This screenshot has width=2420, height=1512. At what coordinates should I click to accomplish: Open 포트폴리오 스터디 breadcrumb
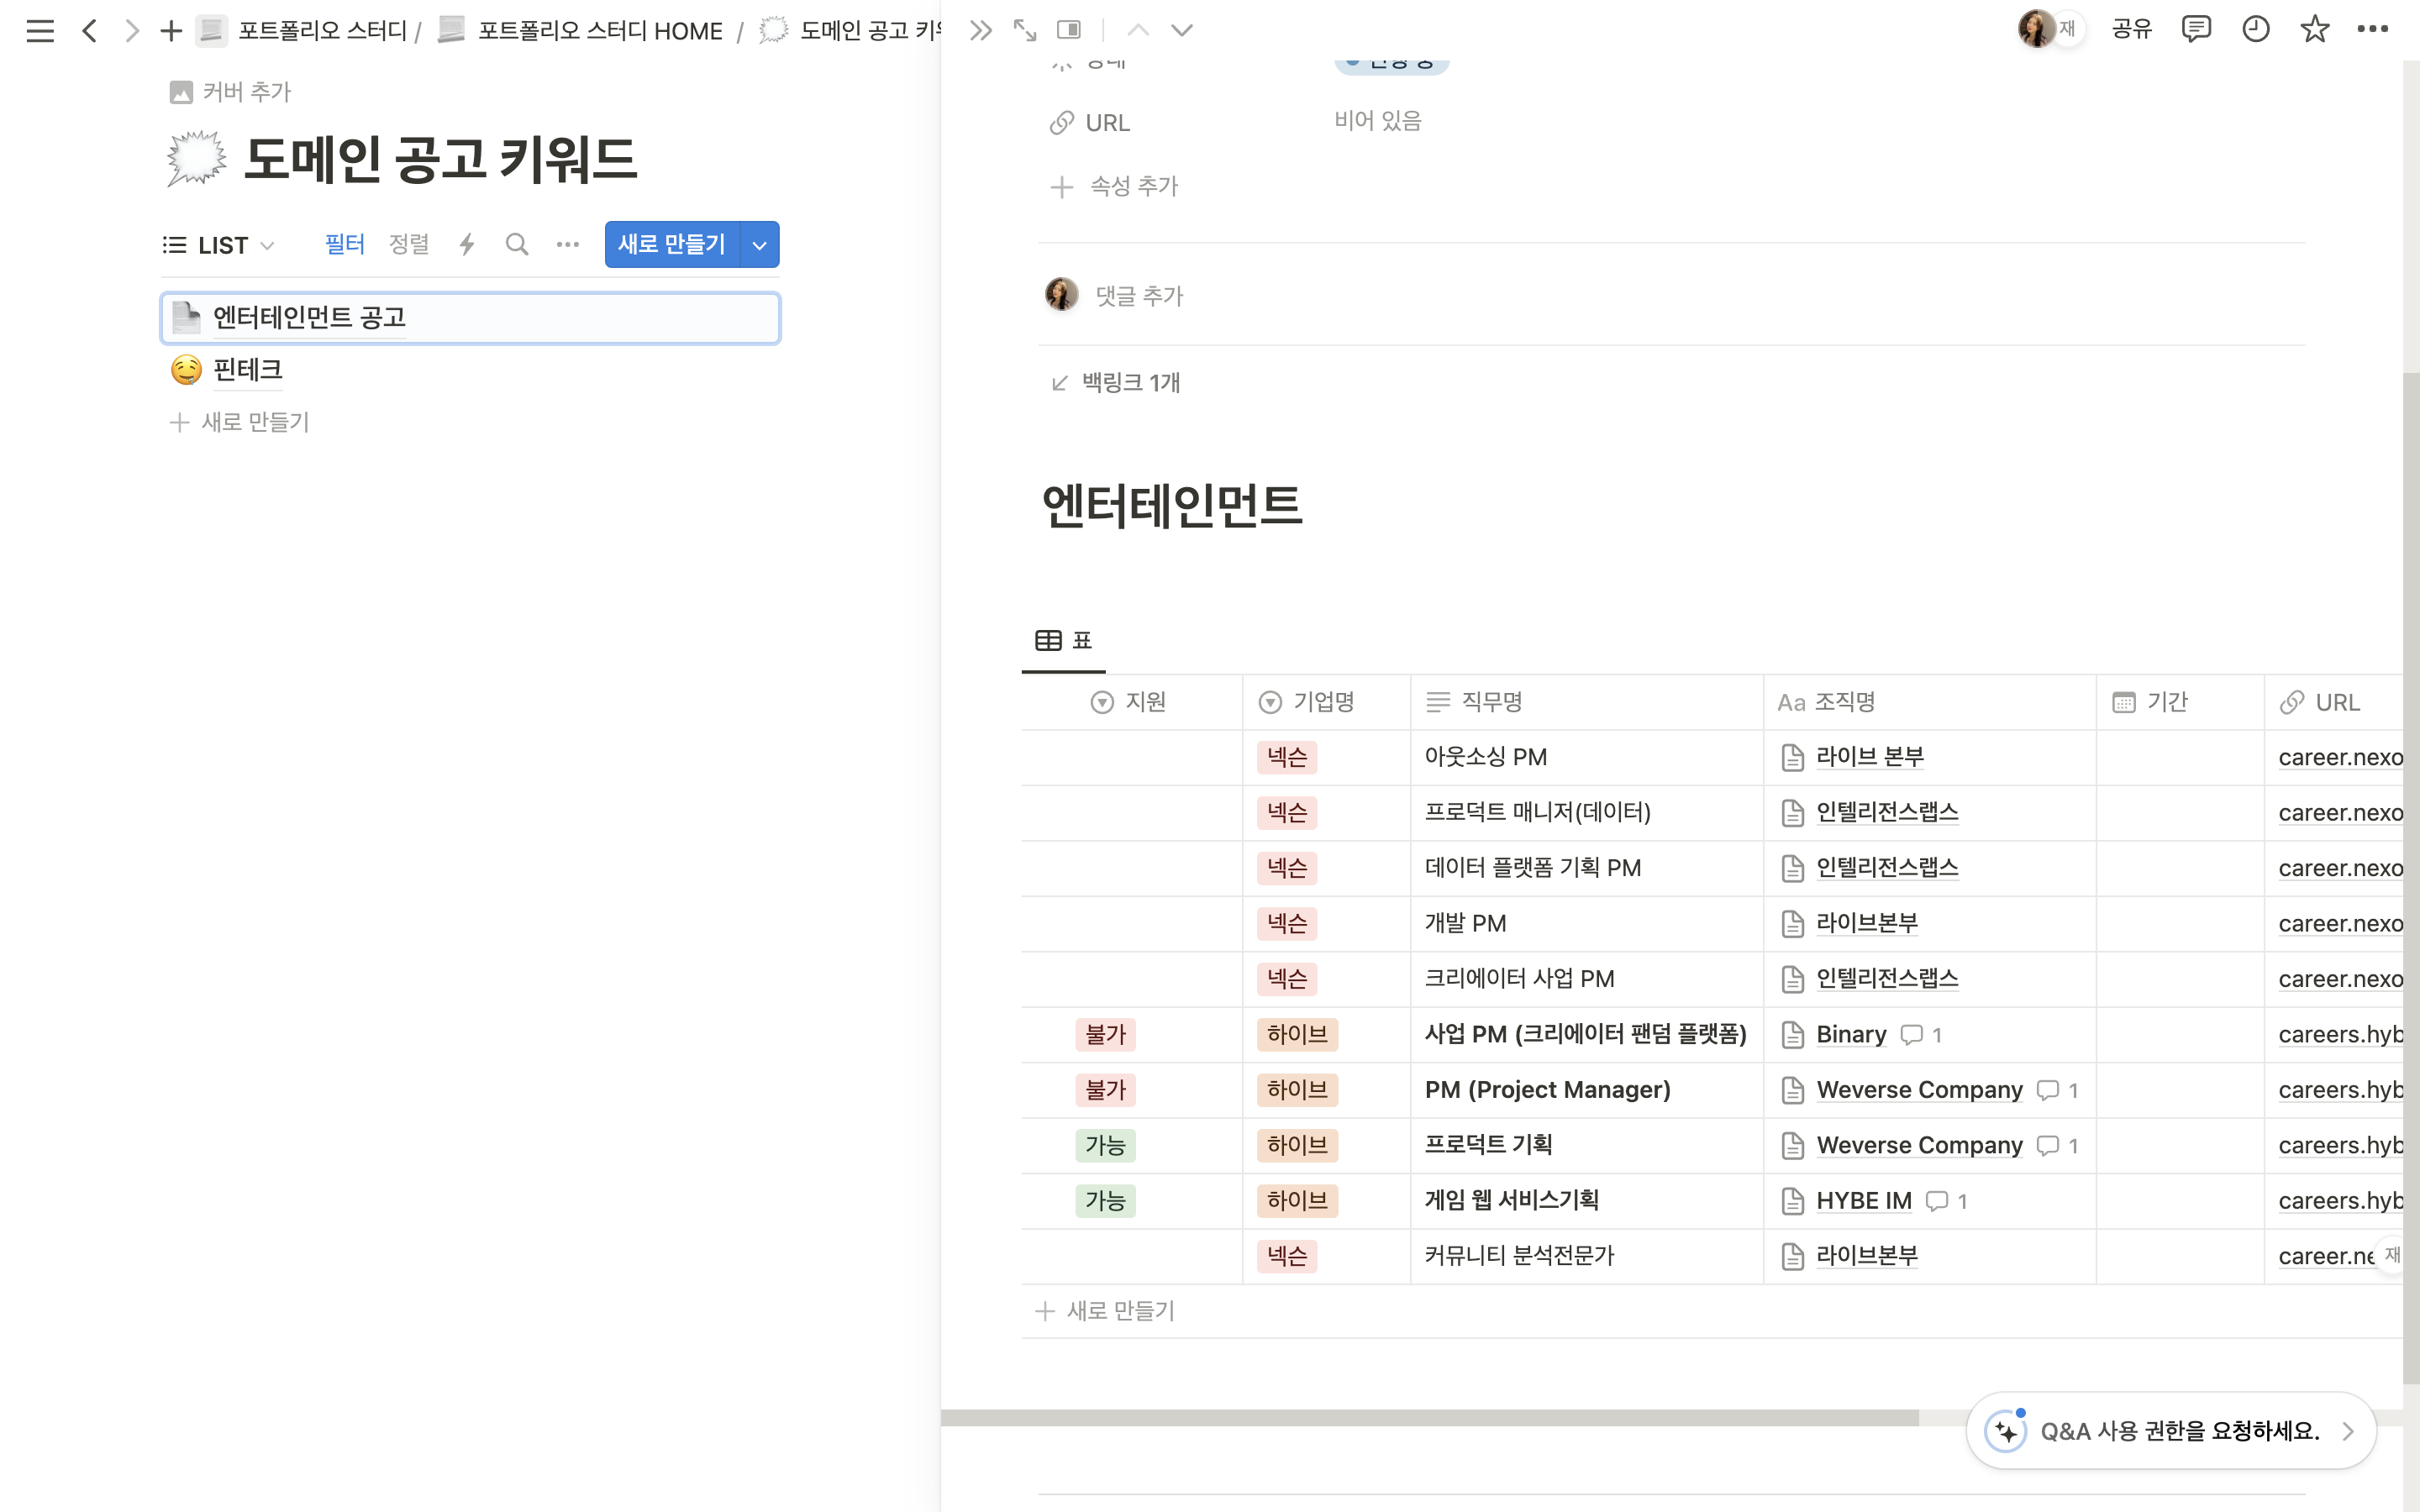coord(303,31)
